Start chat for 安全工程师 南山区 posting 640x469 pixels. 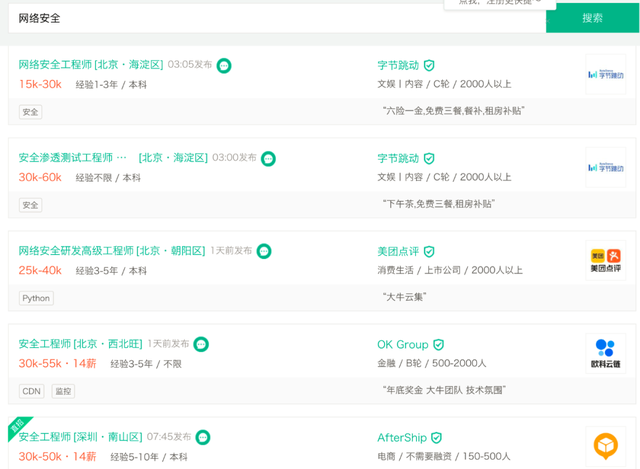(203, 438)
